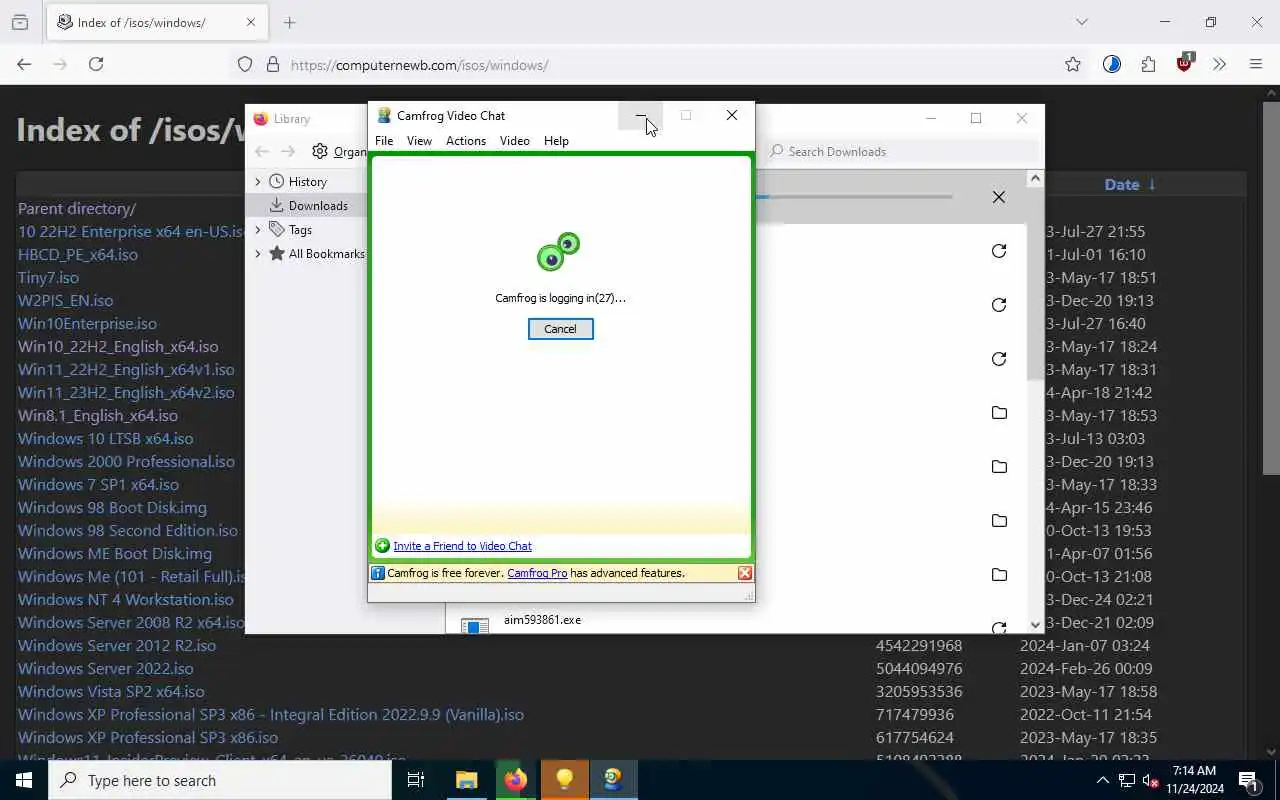
Task: Open the Camfrog Pro link
Action: 537,573
